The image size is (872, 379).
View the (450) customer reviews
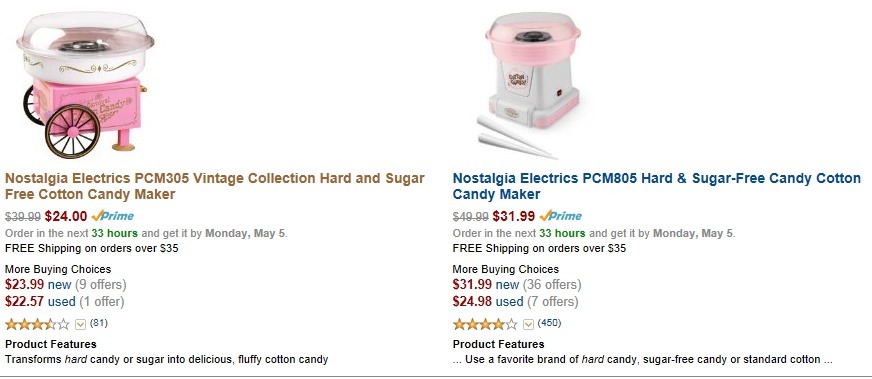coord(549,323)
